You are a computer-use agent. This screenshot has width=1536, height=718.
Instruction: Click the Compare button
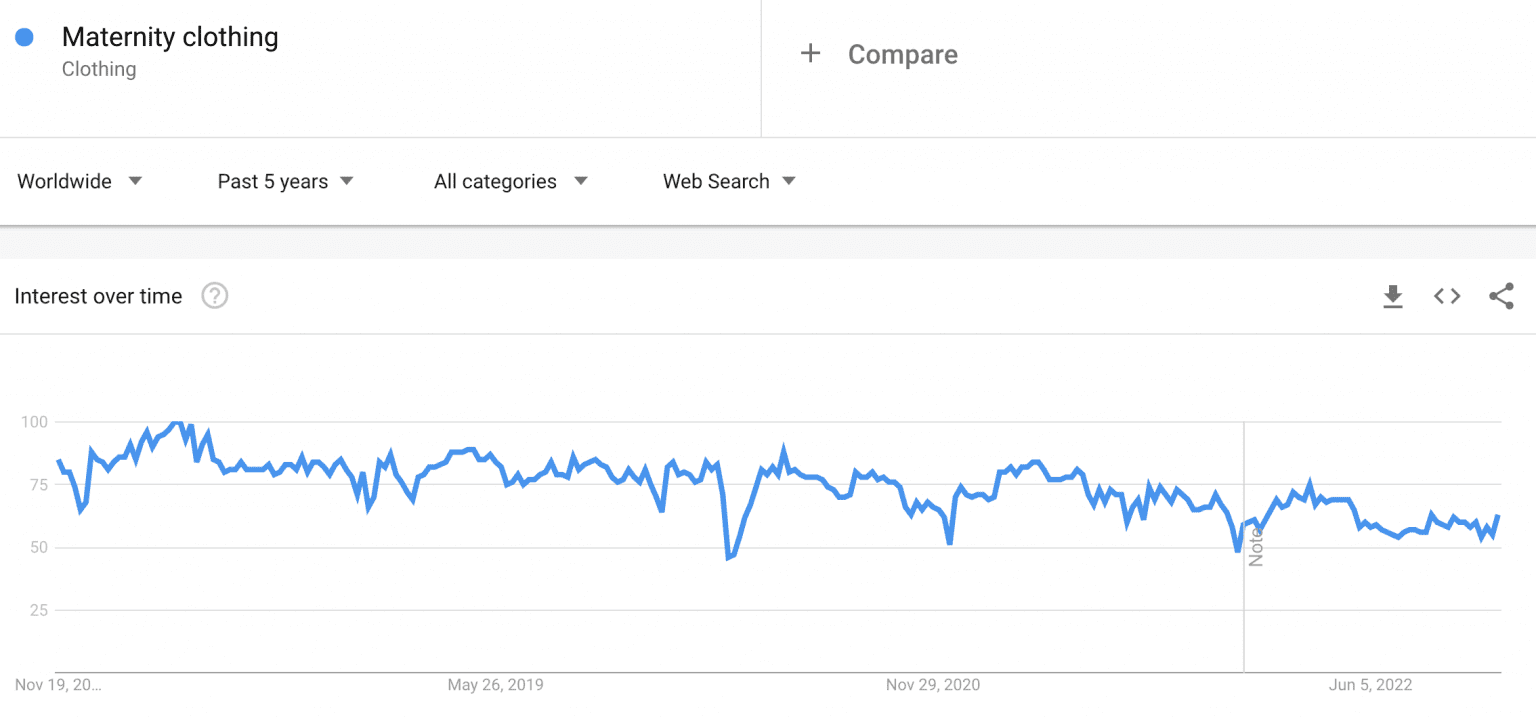click(880, 54)
